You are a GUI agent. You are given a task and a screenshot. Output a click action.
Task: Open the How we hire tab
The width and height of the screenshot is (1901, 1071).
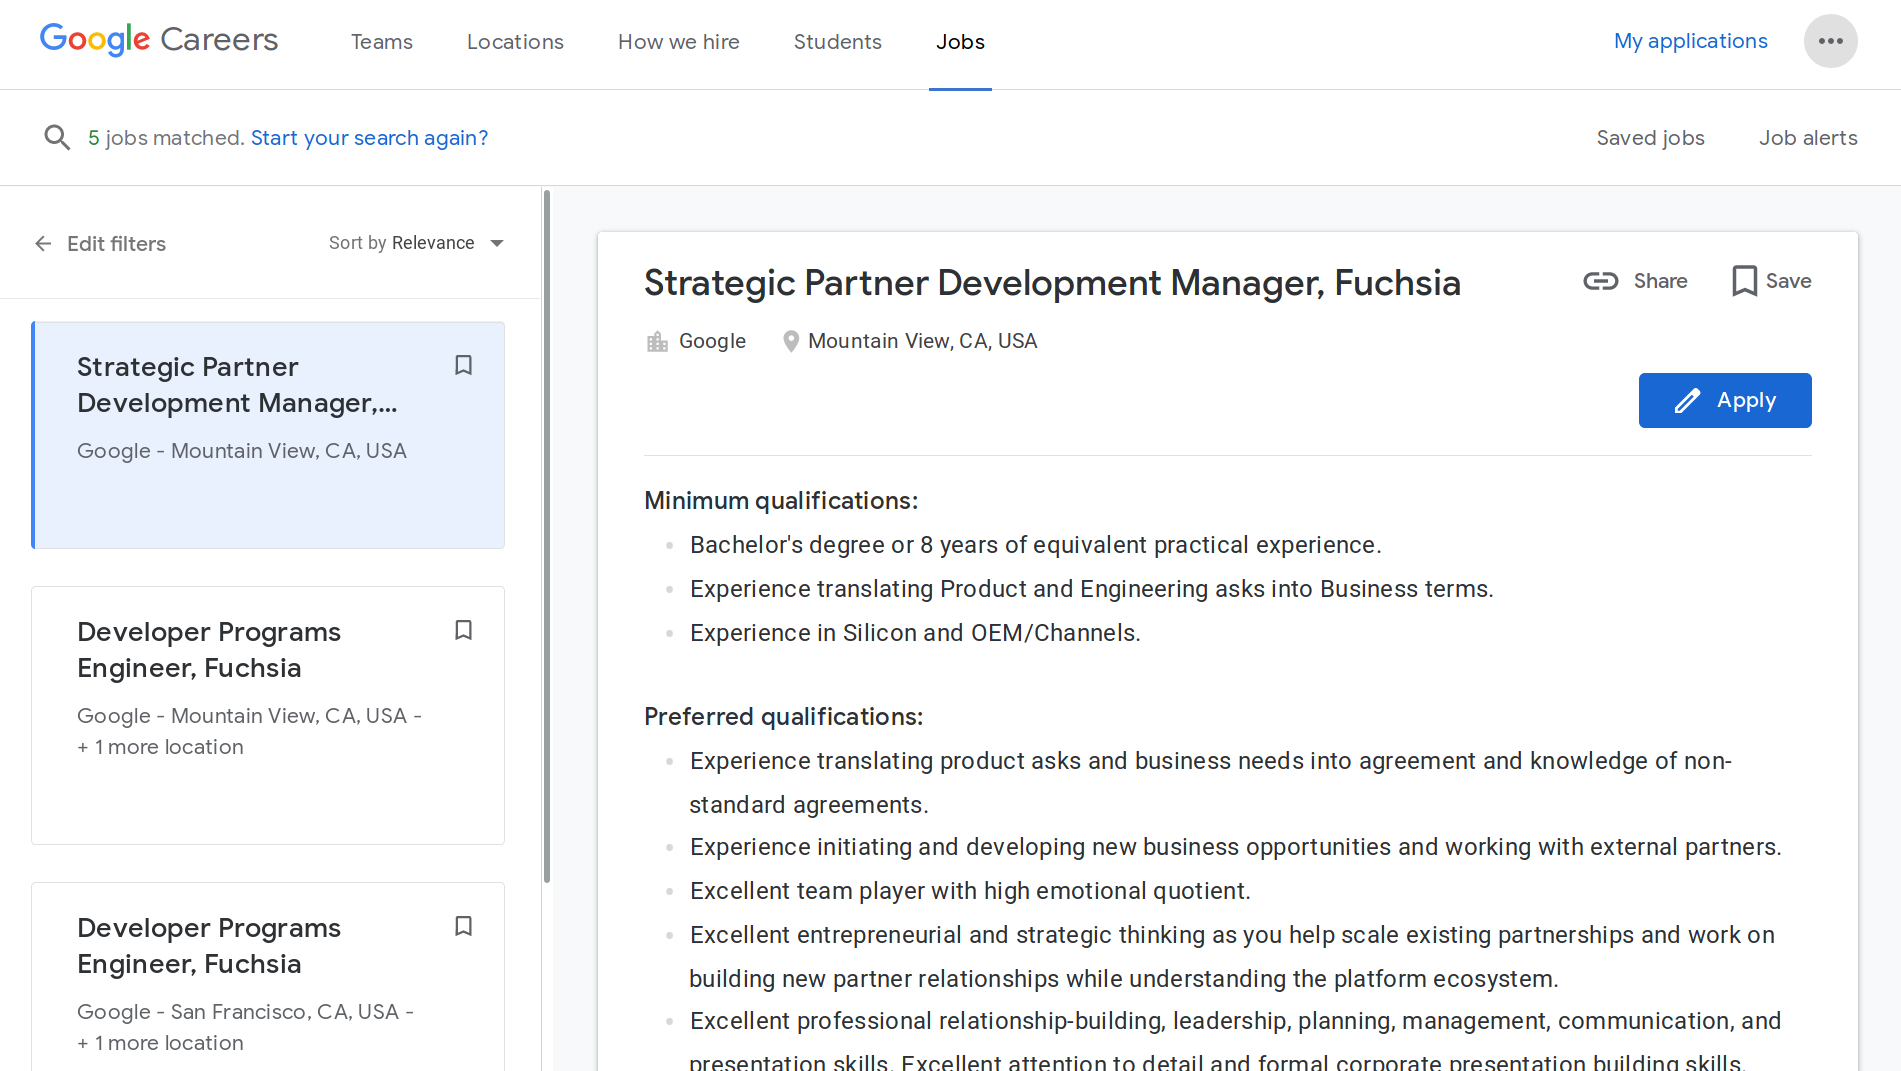[x=679, y=42]
